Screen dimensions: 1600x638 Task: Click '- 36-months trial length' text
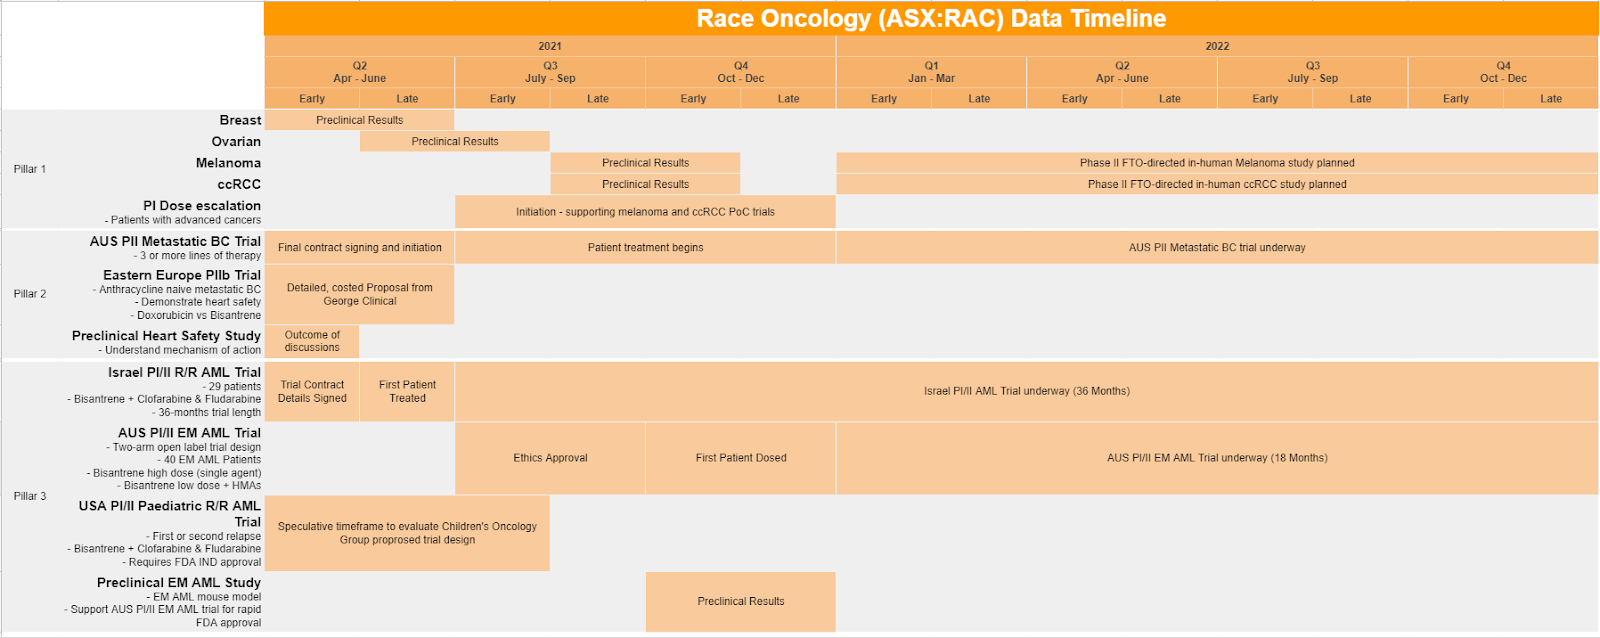[206, 412]
